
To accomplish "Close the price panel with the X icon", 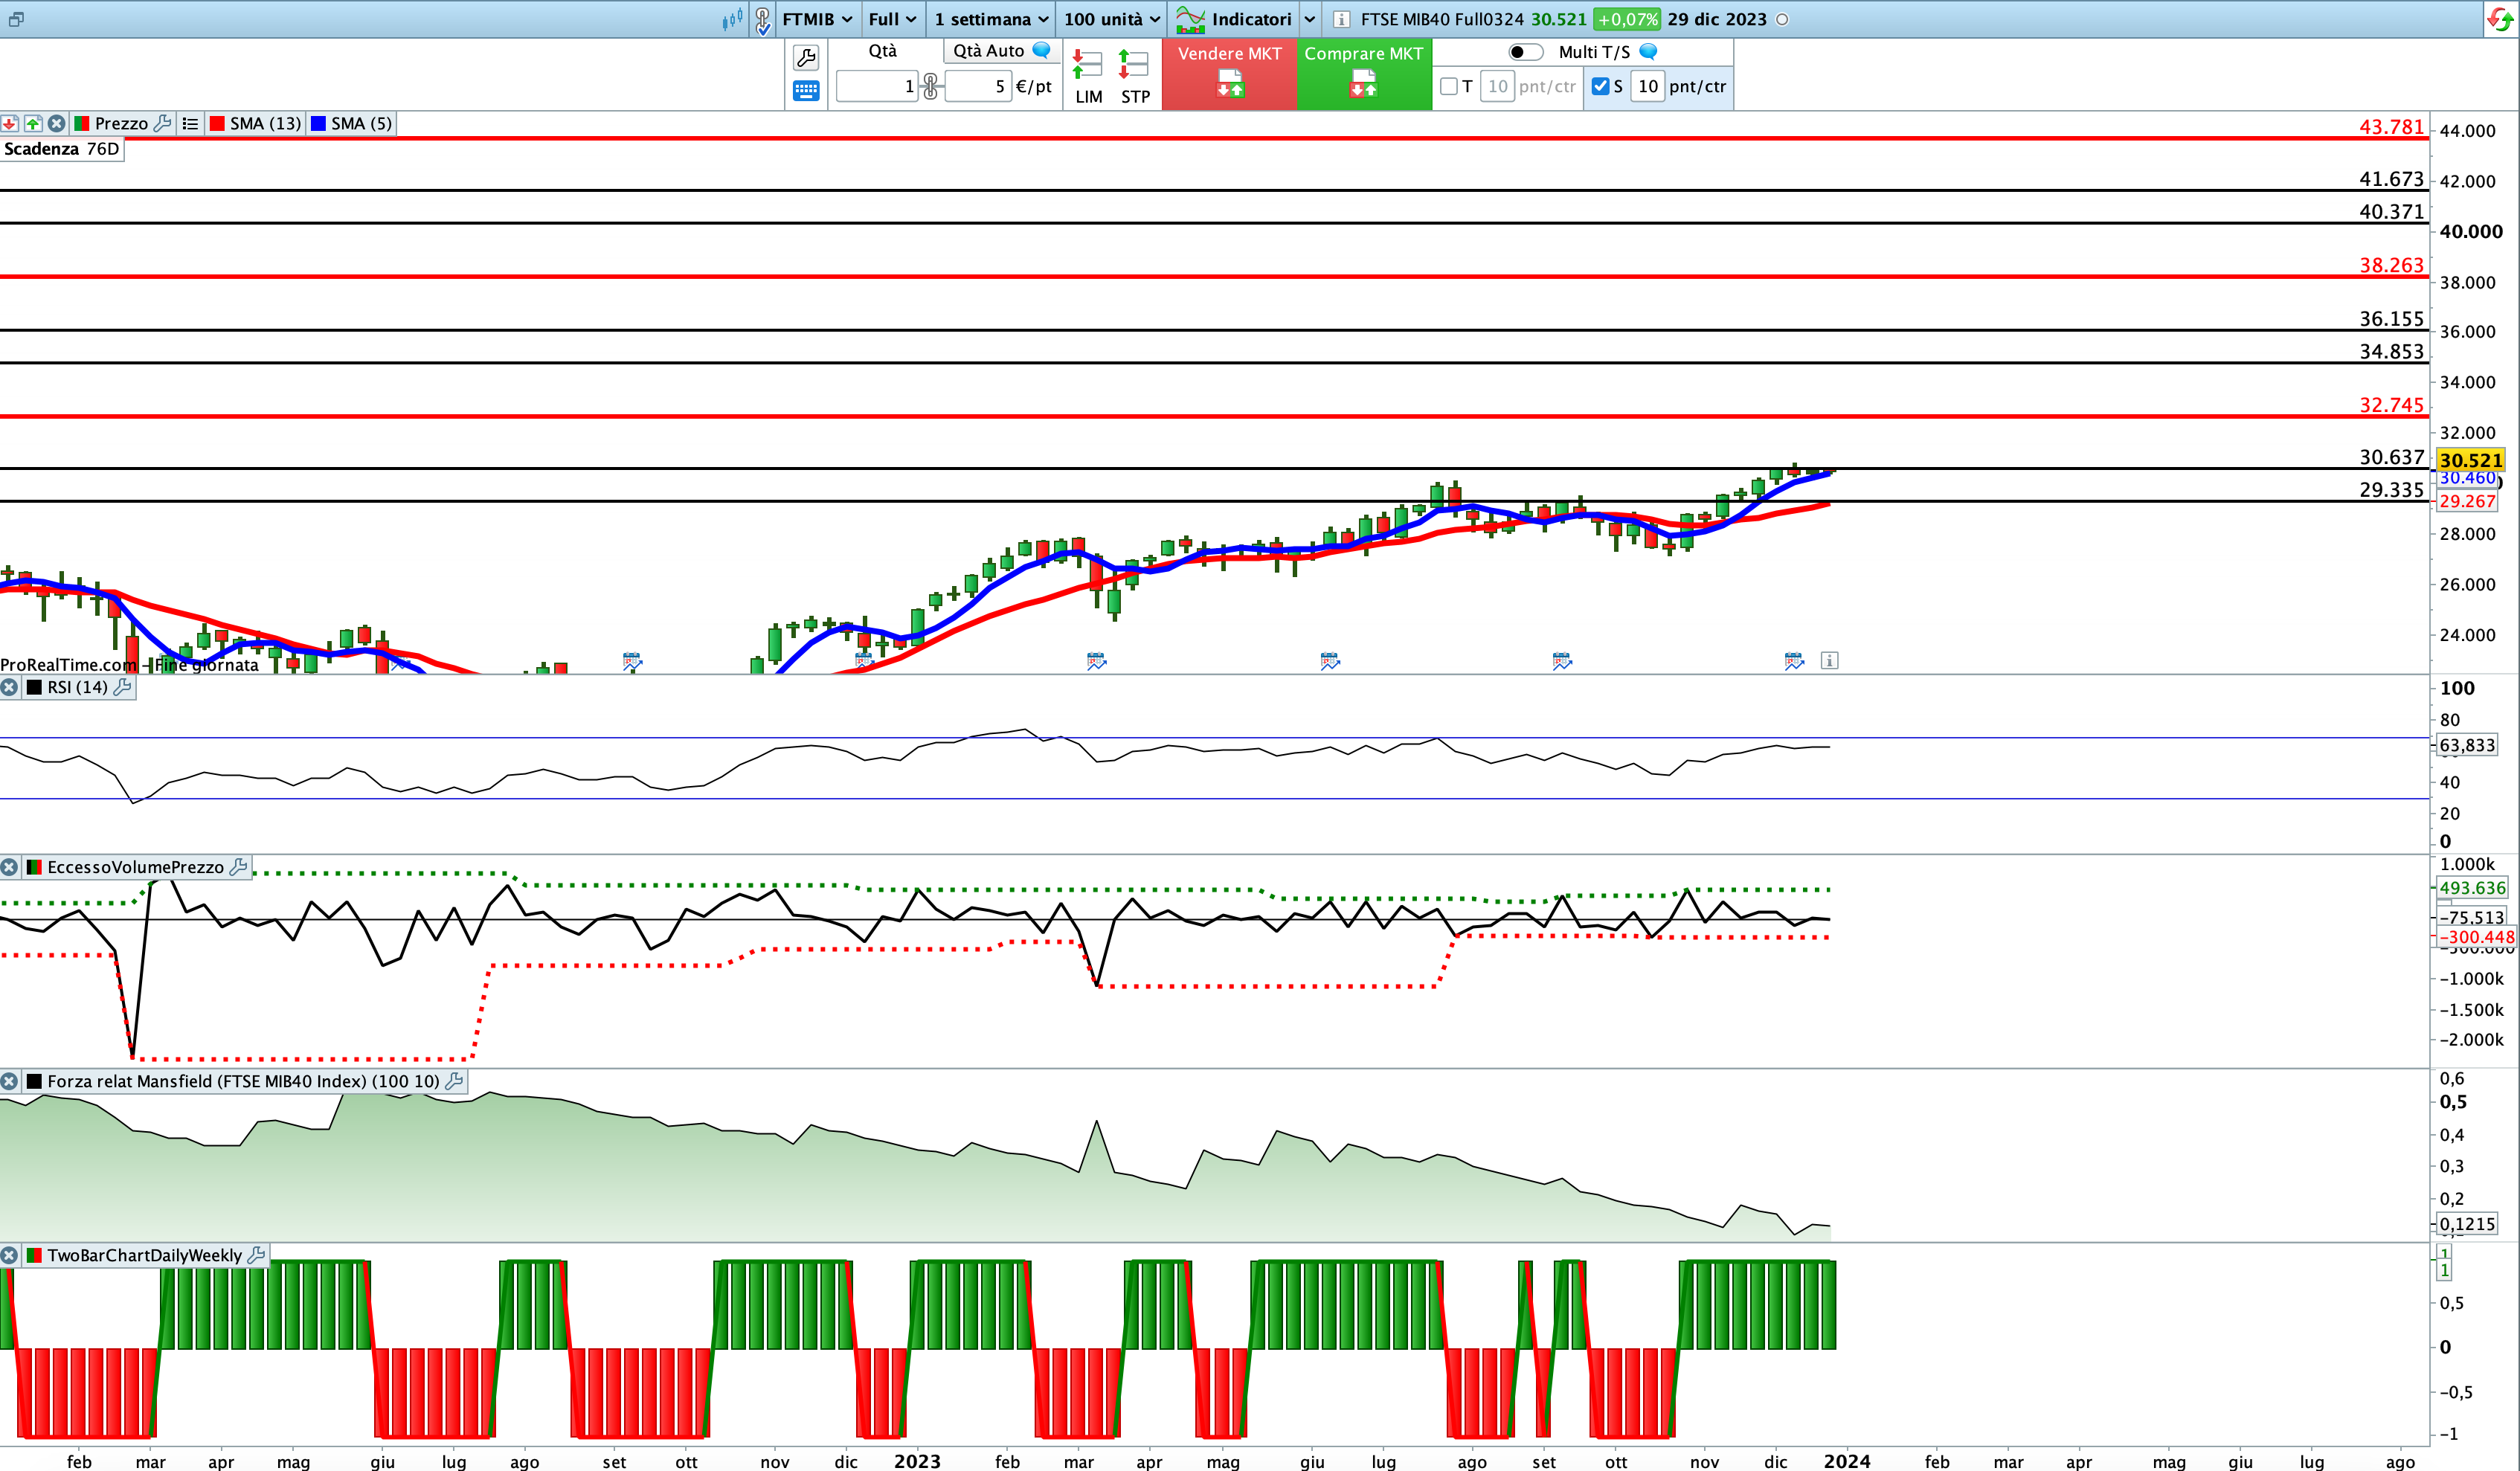I will click(x=57, y=123).
